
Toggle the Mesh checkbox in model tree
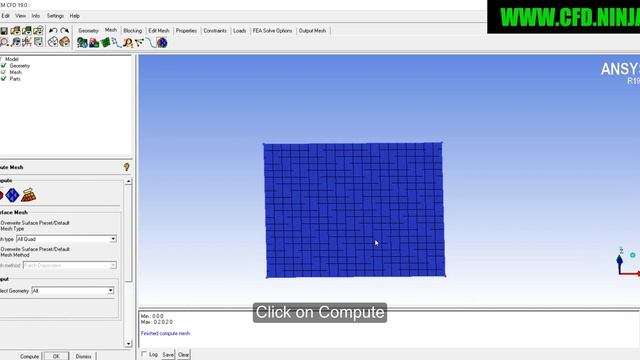point(4,72)
